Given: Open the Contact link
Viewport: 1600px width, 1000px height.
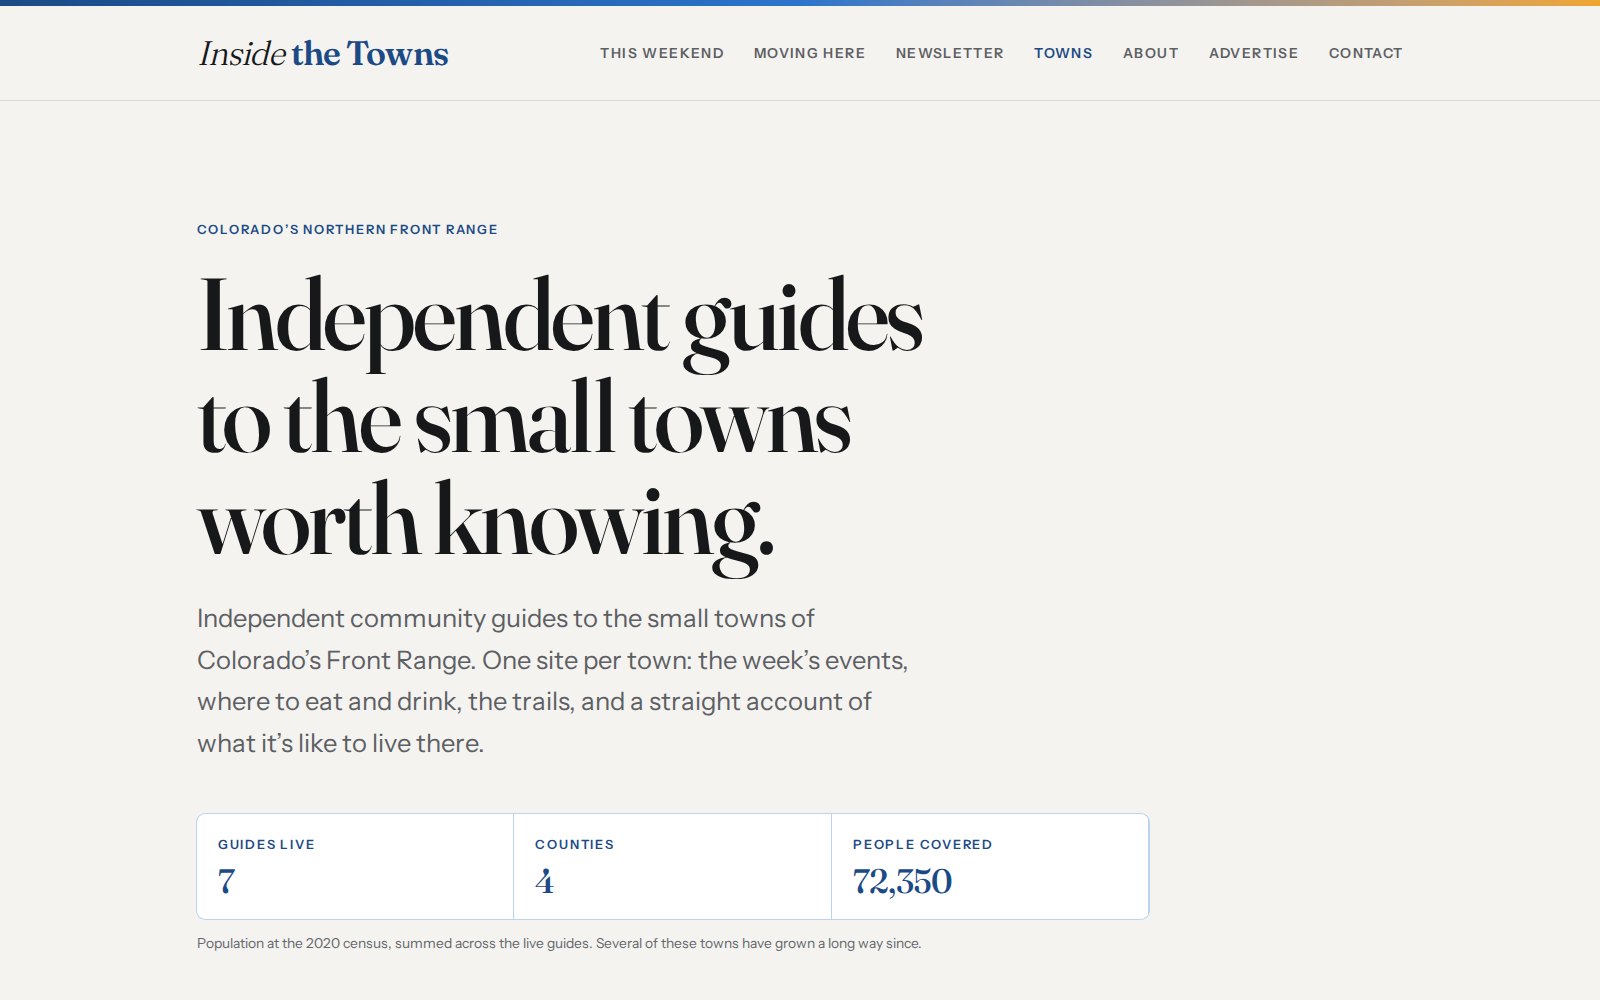Looking at the screenshot, I should [x=1365, y=53].
